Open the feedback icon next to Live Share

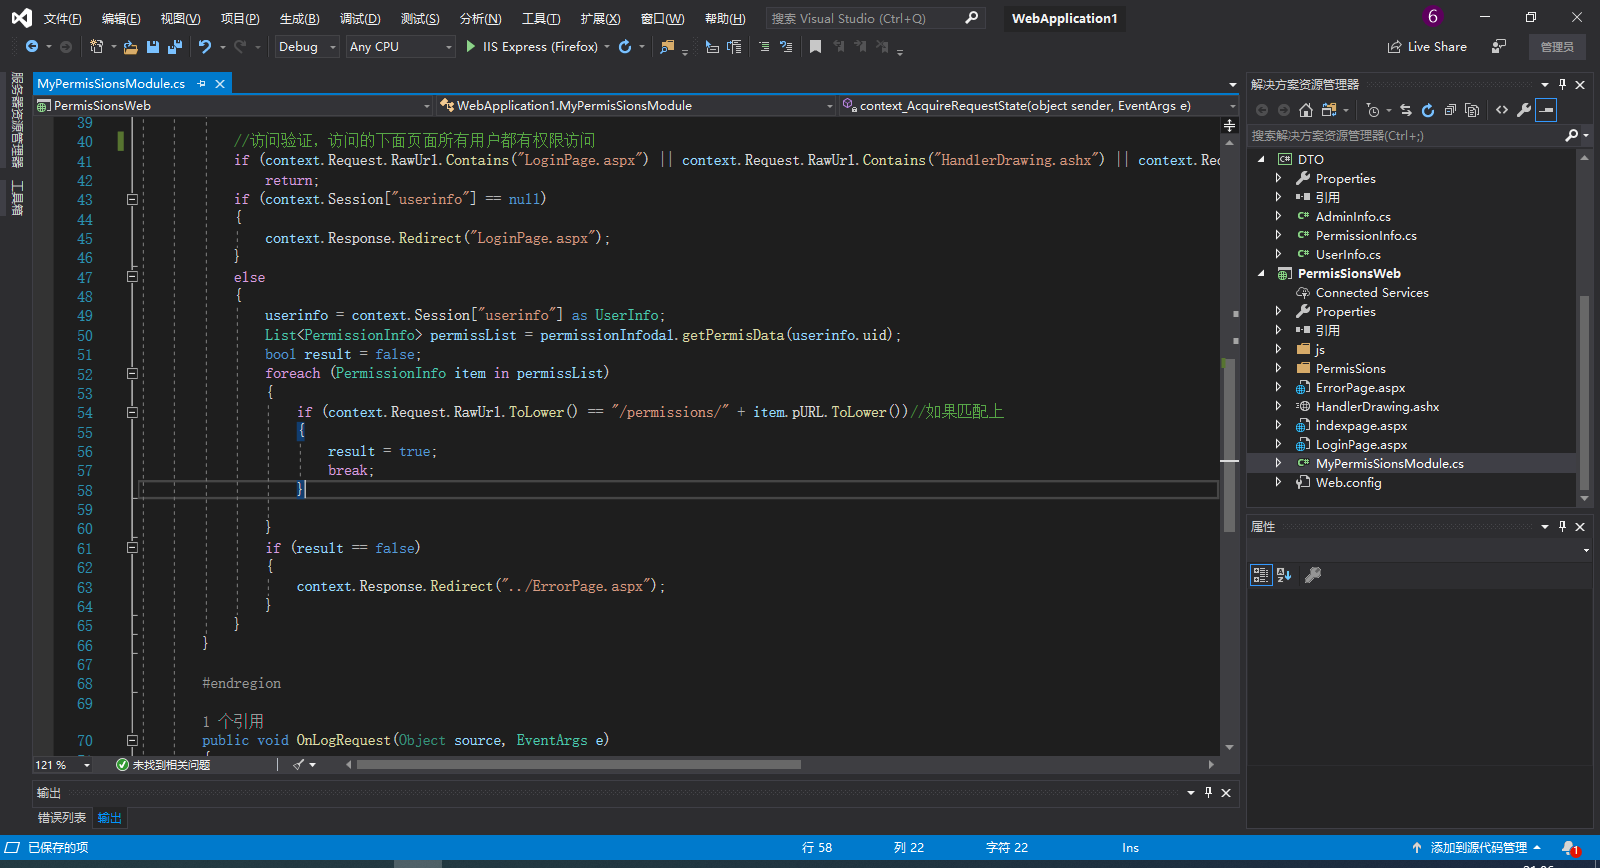[x=1498, y=47]
